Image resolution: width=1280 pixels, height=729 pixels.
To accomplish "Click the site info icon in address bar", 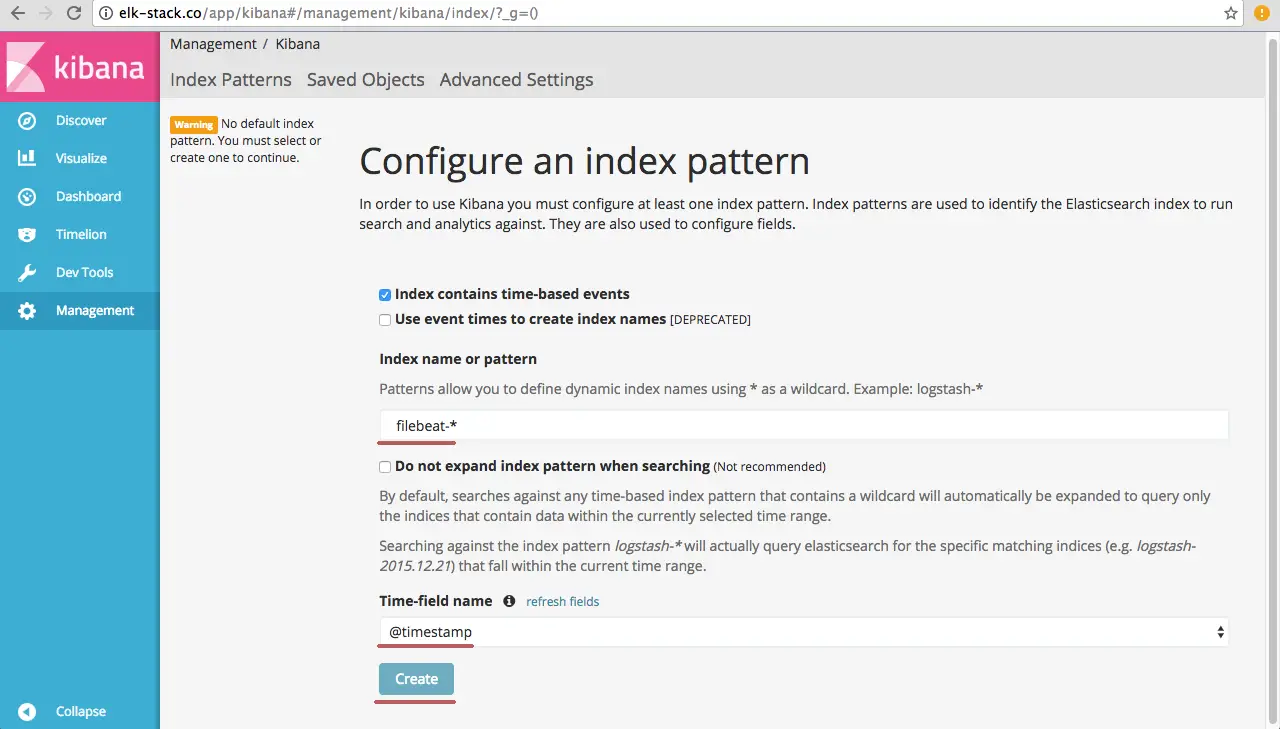I will (x=106, y=14).
